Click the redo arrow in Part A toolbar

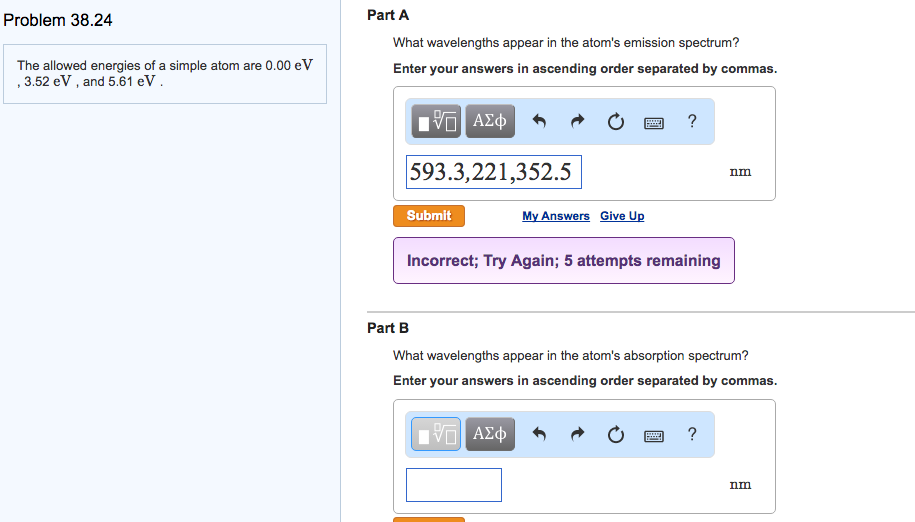tap(578, 123)
